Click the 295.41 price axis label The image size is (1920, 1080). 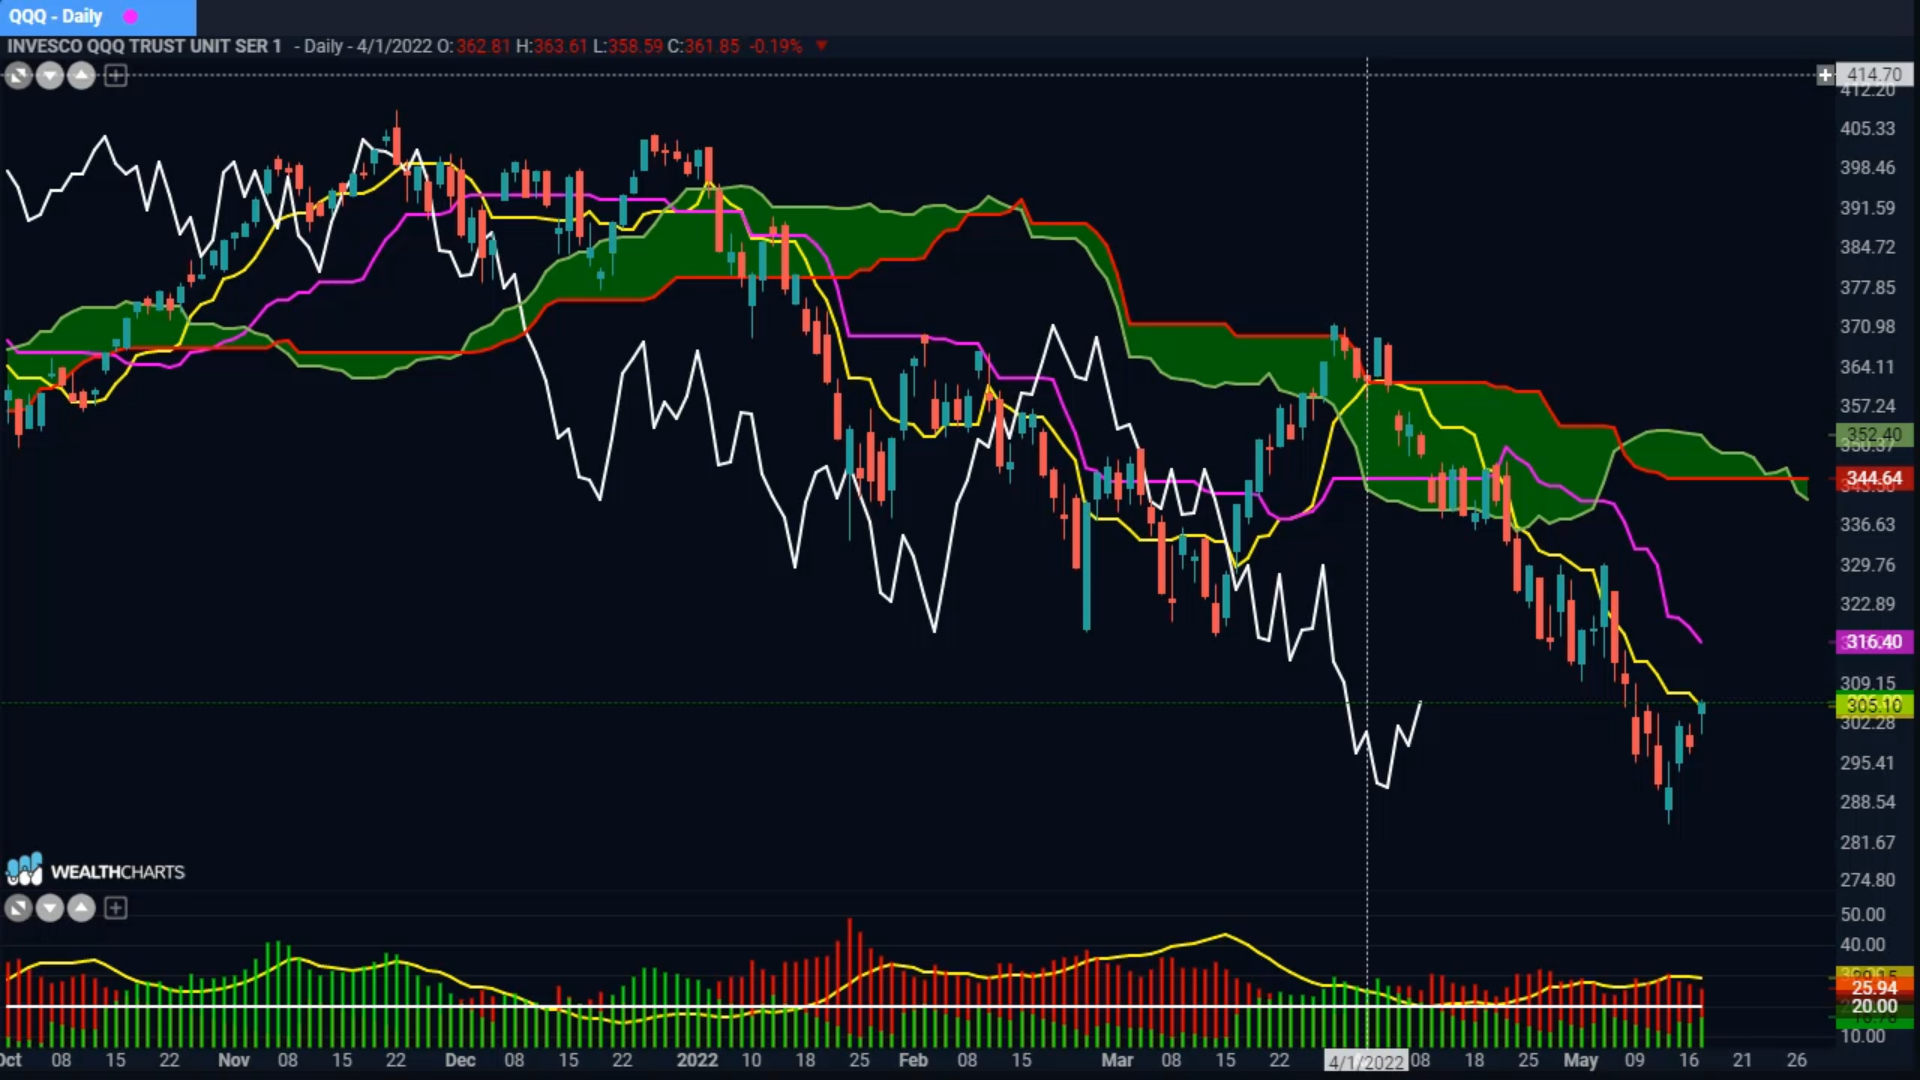point(1868,763)
